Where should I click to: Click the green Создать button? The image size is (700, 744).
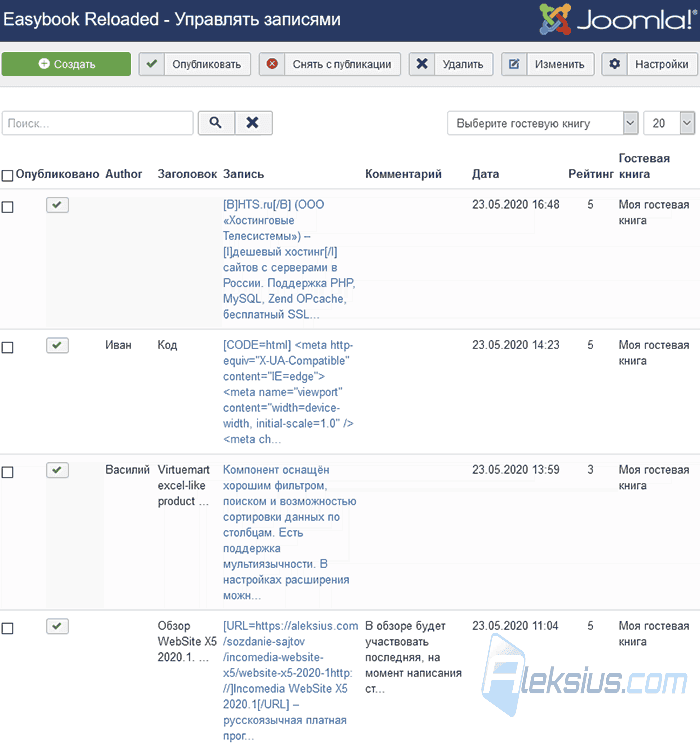click(x=66, y=64)
